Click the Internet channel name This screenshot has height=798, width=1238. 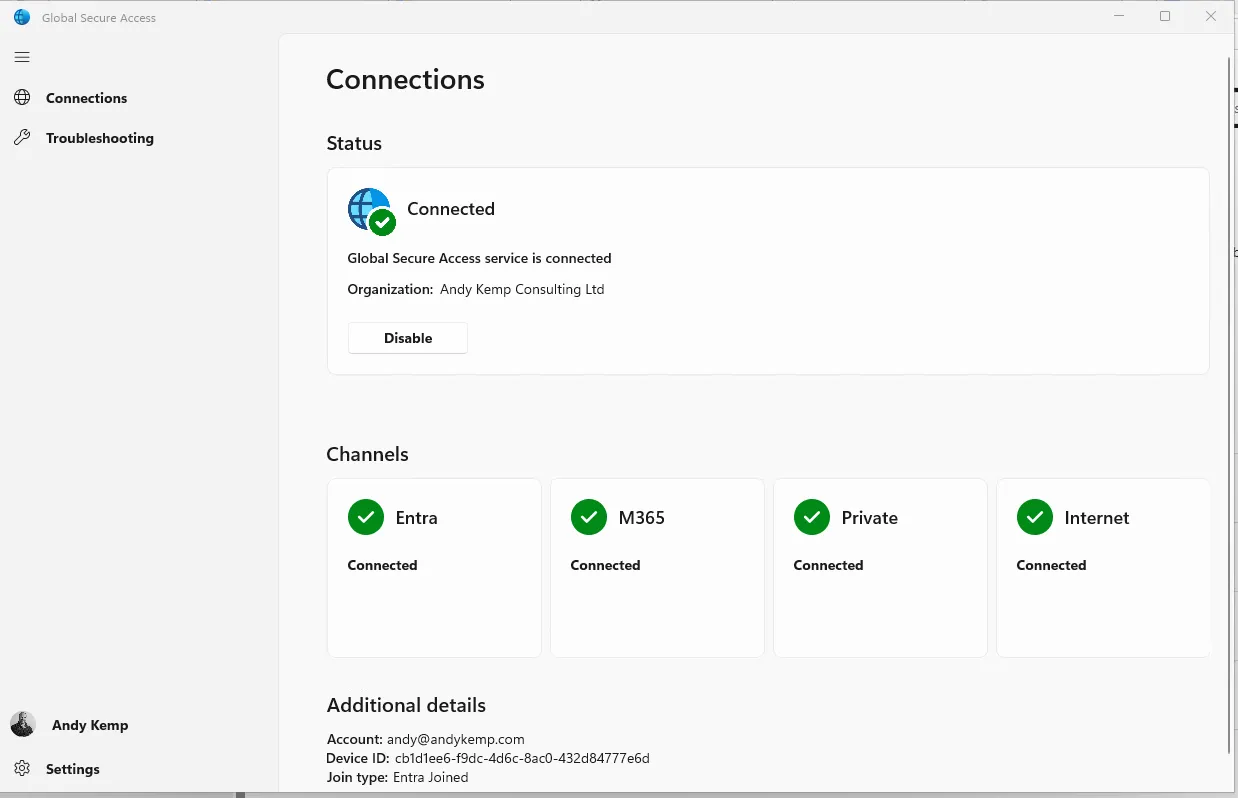pyautogui.click(x=1097, y=518)
